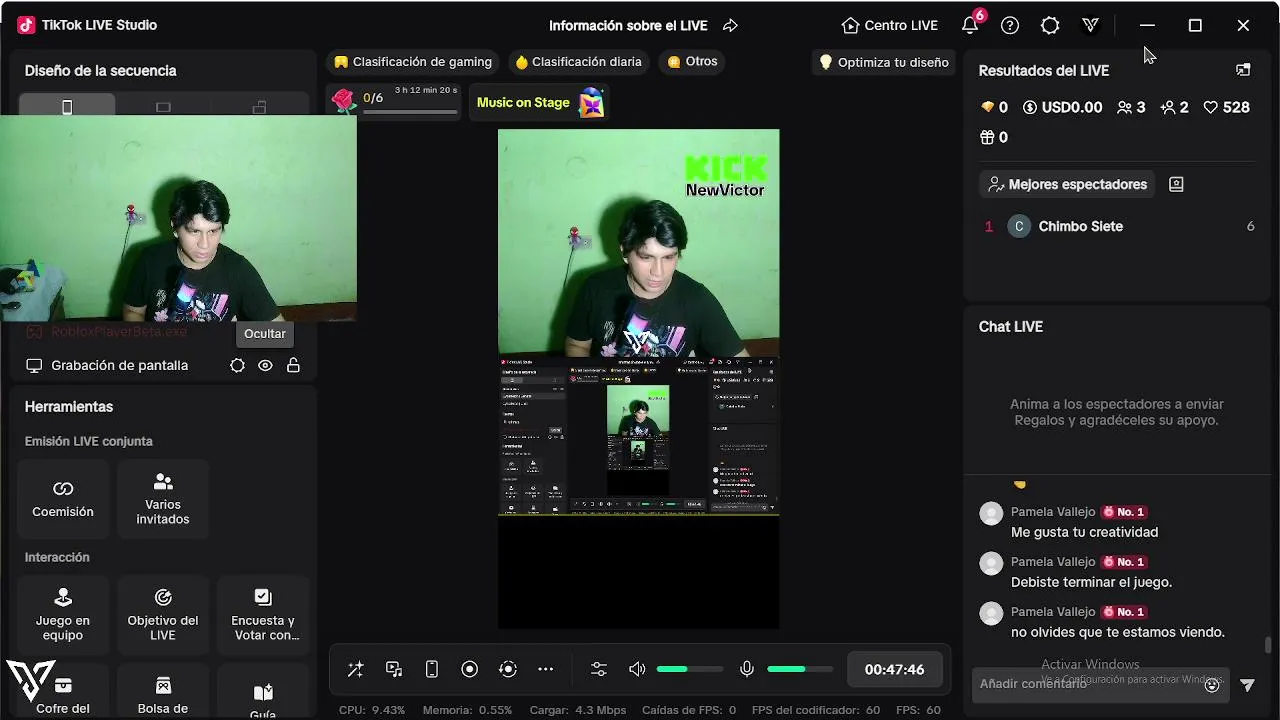Hide the Grabación de pantalla source
1280x720 pixels.
point(265,366)
